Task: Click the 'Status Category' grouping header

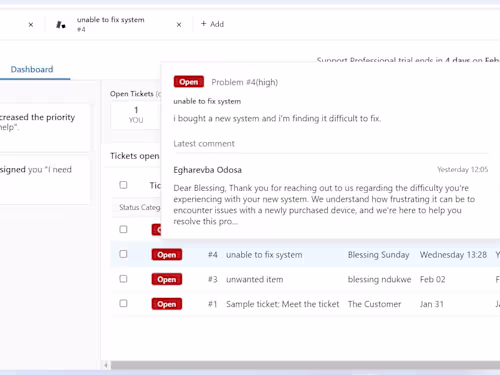Action: point(140,207)
